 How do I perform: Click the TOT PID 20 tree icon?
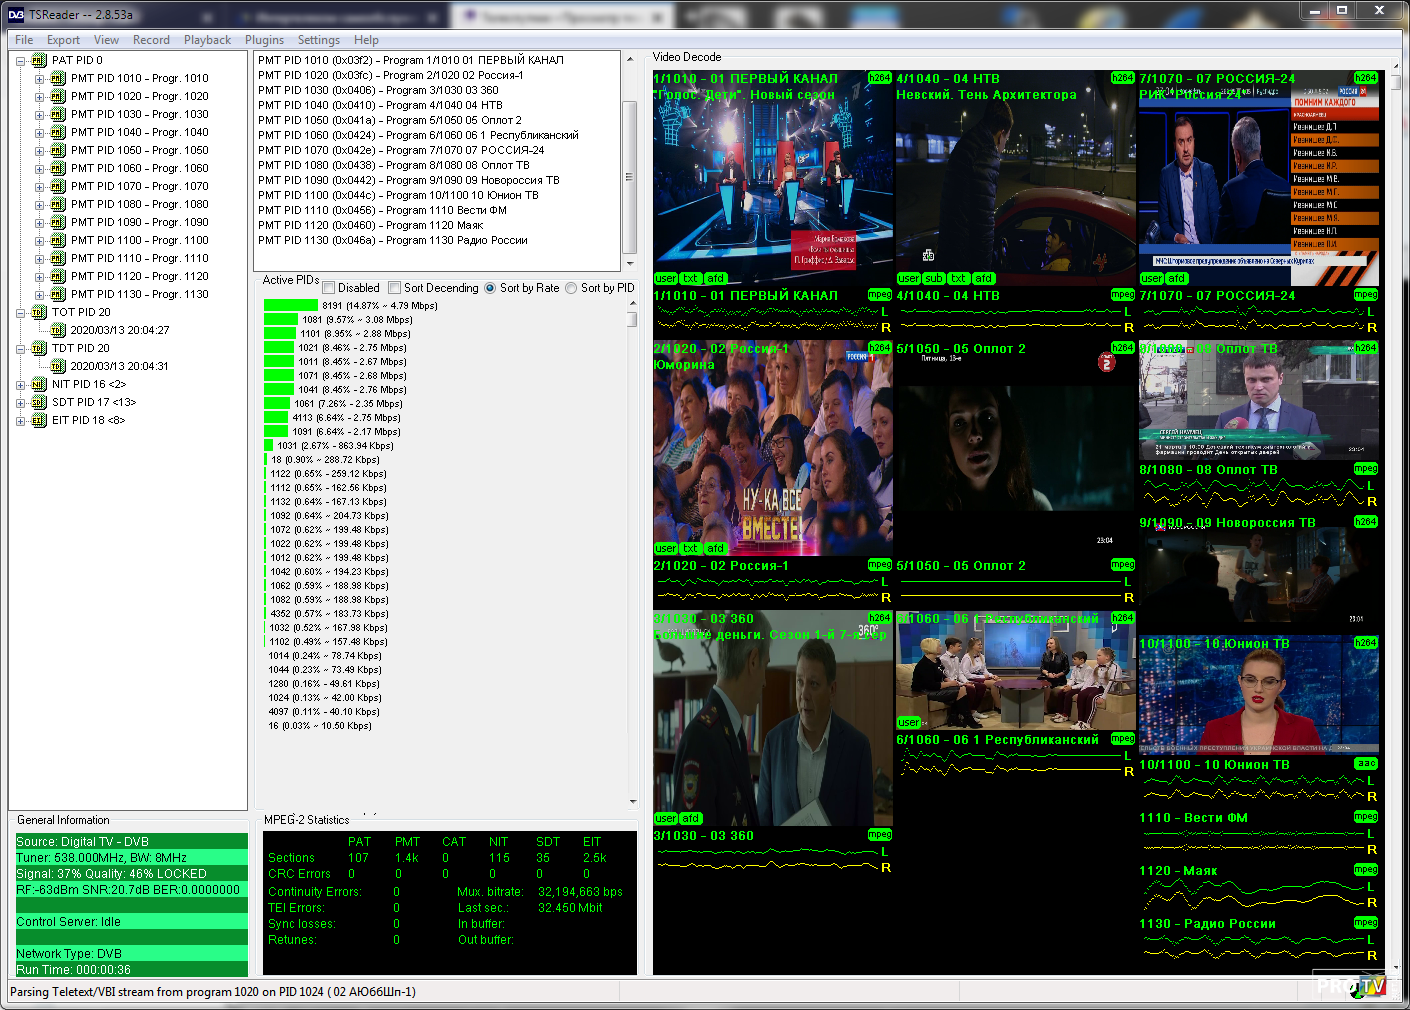point(39,313)
